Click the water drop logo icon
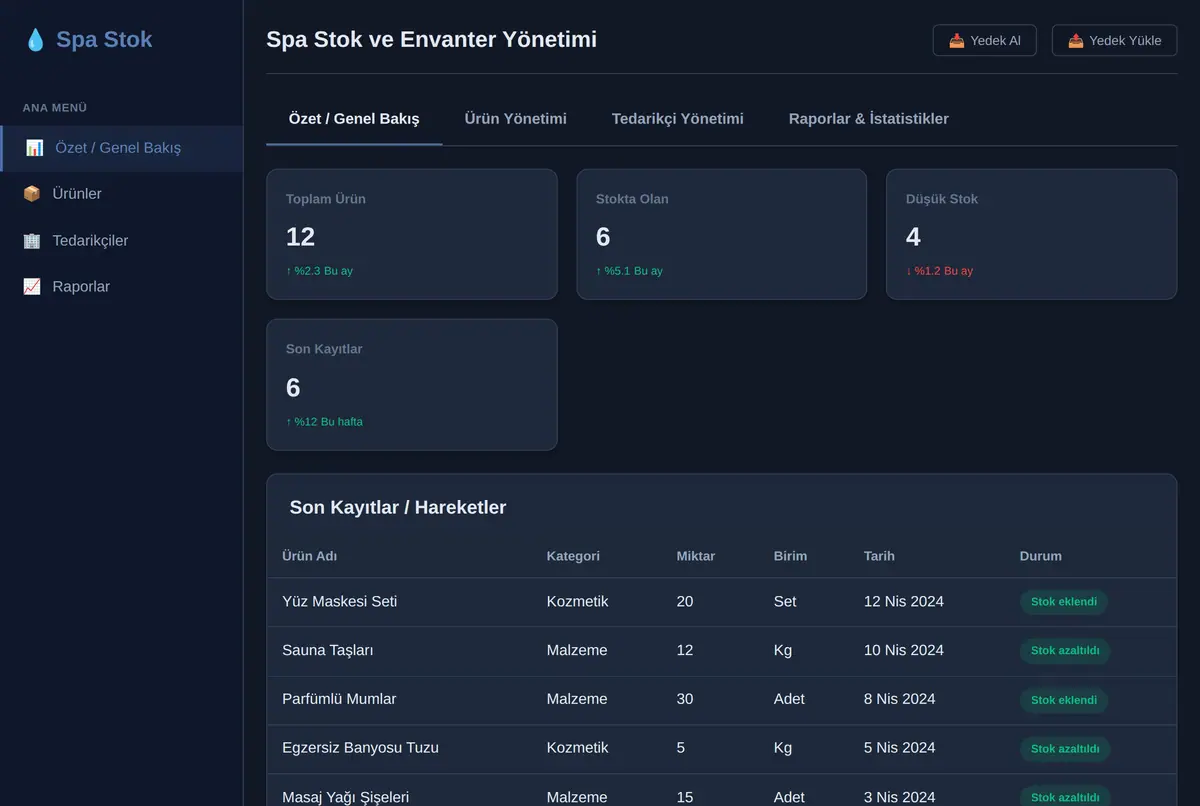Image resolution: width=1200 pixels, height=806 pixels. pos(35,40)
